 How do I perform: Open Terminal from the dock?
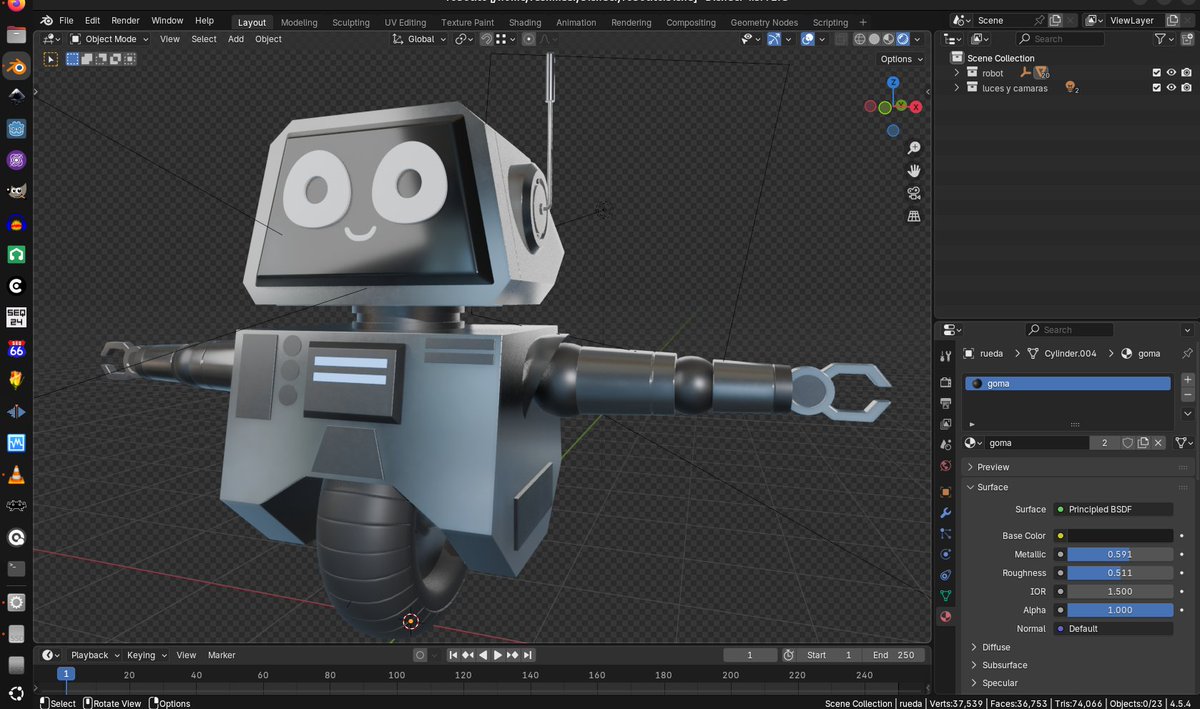pyautogui.click(x=16, y=568)
